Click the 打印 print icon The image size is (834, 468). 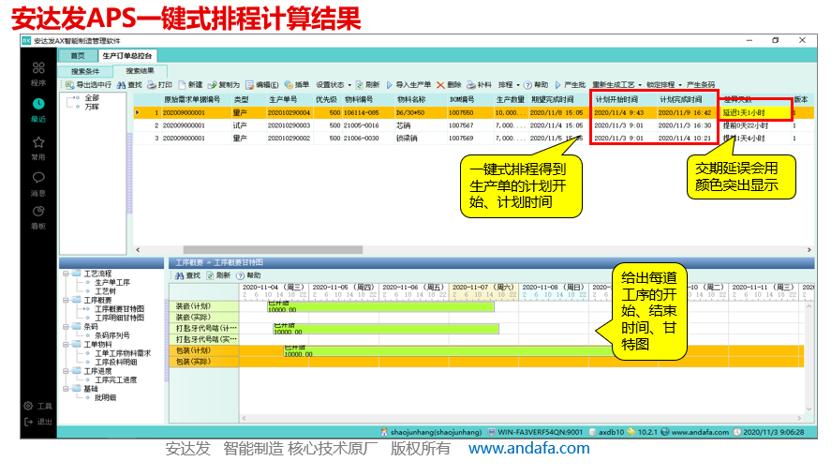point(152,85)
